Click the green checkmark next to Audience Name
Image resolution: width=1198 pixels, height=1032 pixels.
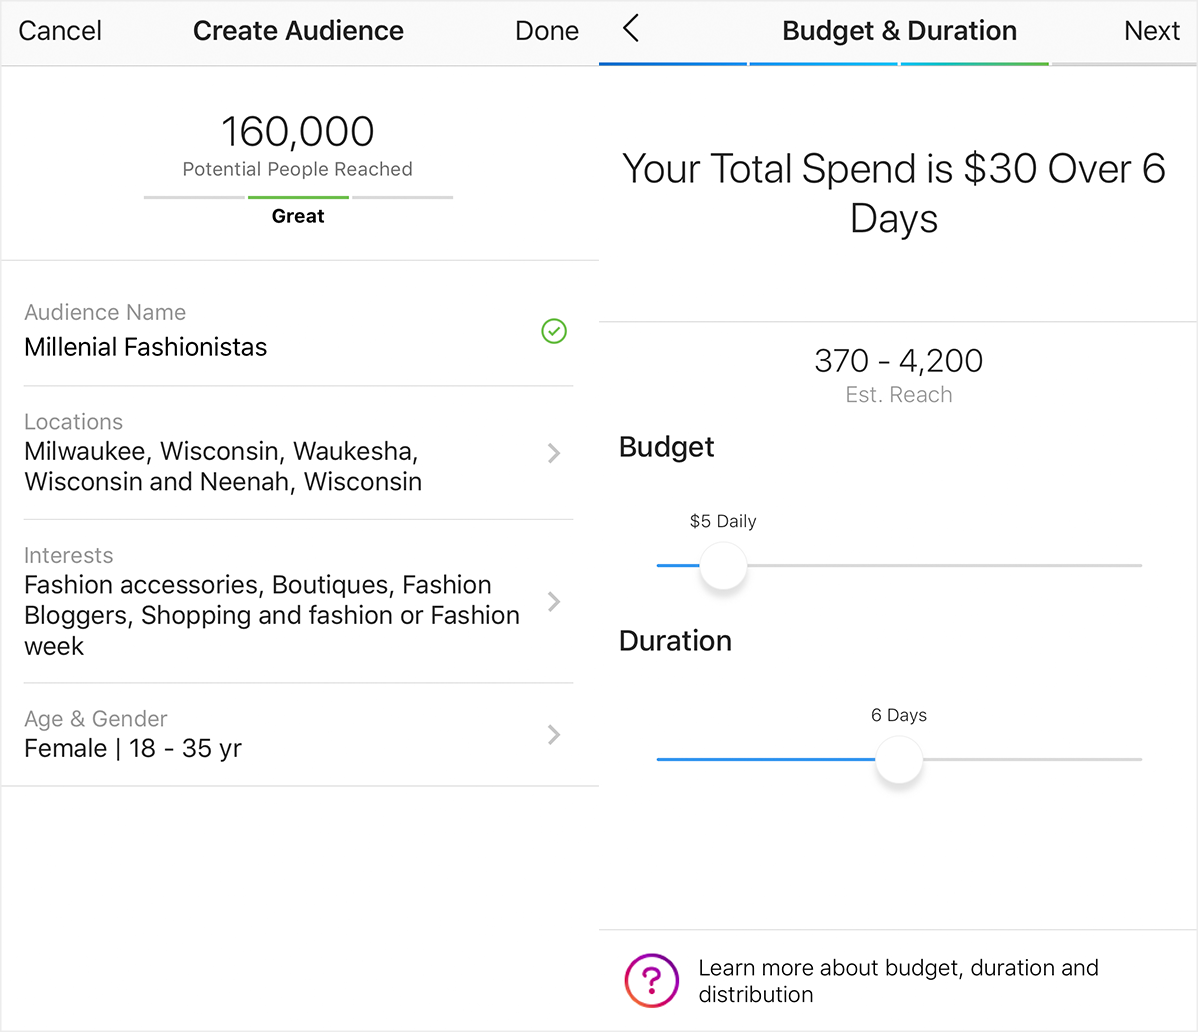(x=554, y=331)
